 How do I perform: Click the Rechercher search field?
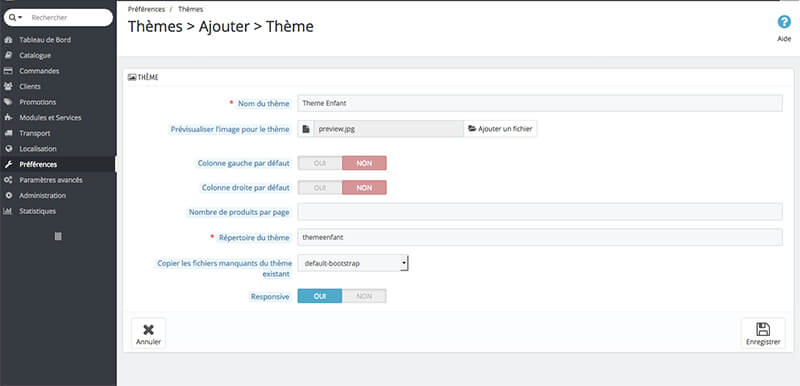pyautogui.click(x=69, y=17)
